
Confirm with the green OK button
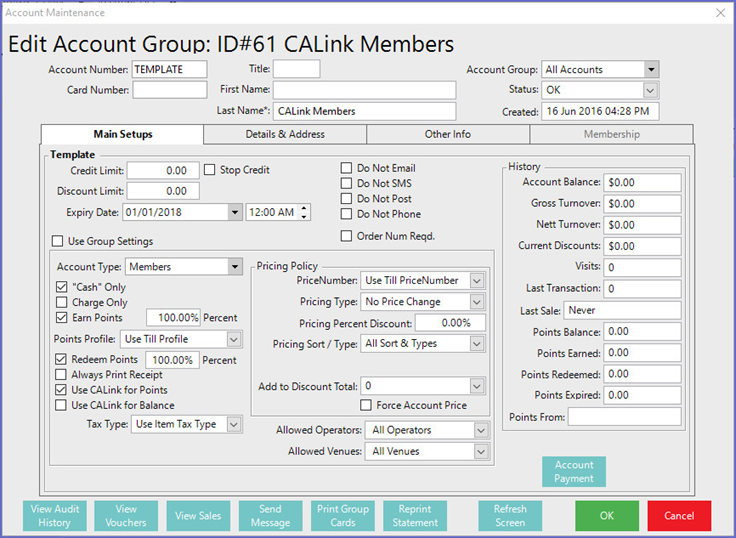[x=607, y=515]
